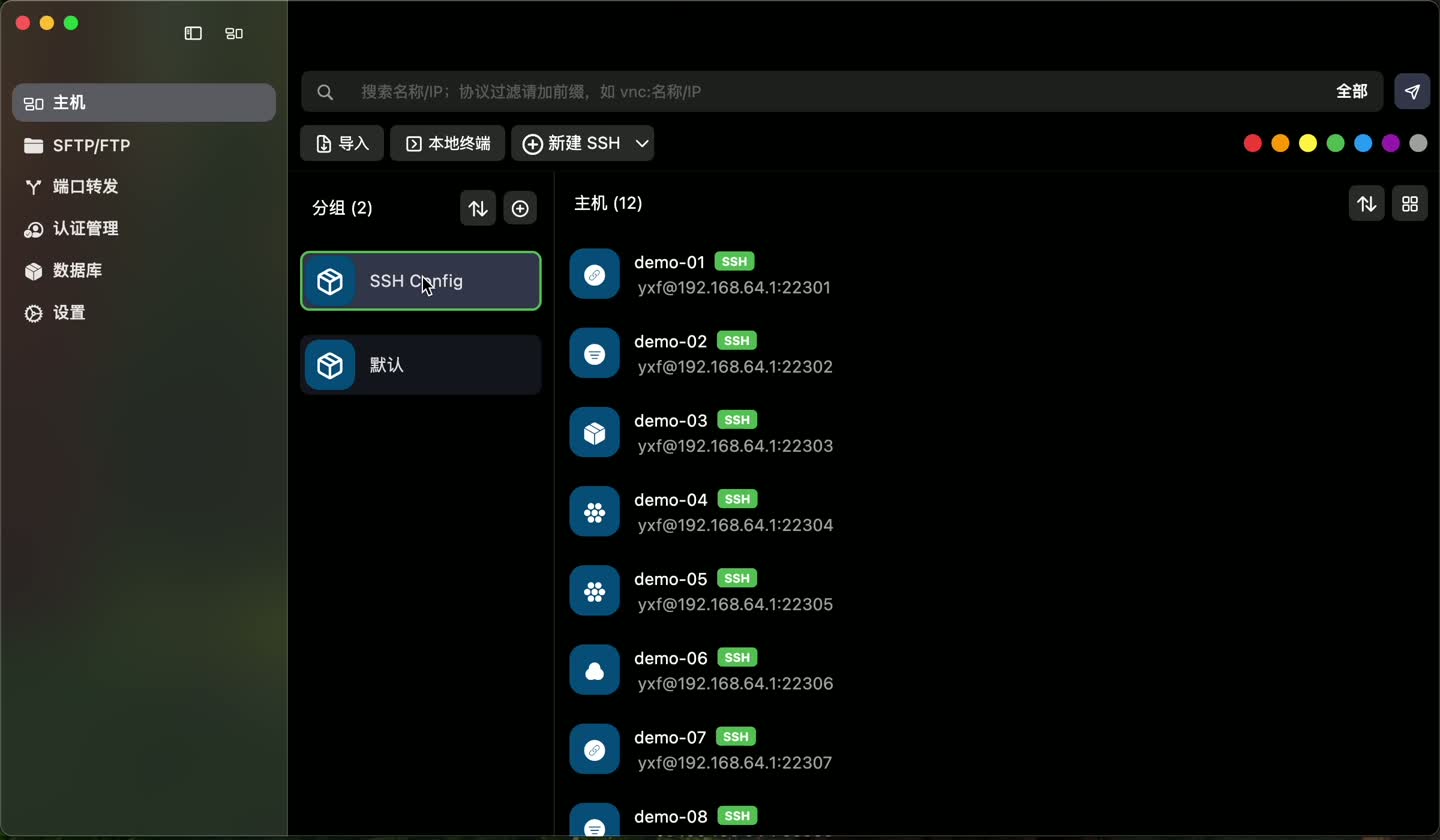This screenshot has height=840, width=1440.
Task: Click the demo-04 host icon
Action: tap(595, 512)
